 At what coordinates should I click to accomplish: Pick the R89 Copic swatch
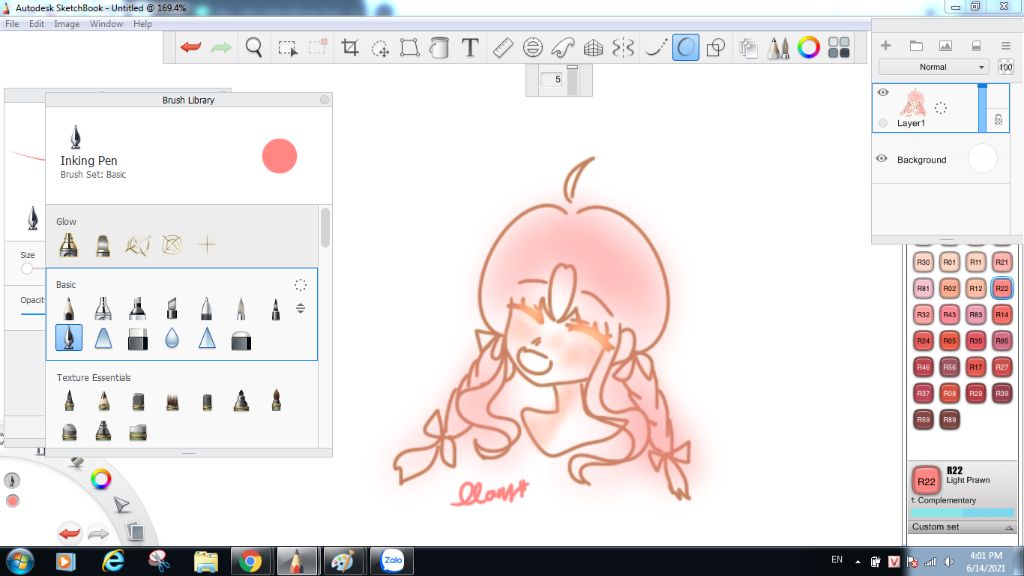[950, 419]
